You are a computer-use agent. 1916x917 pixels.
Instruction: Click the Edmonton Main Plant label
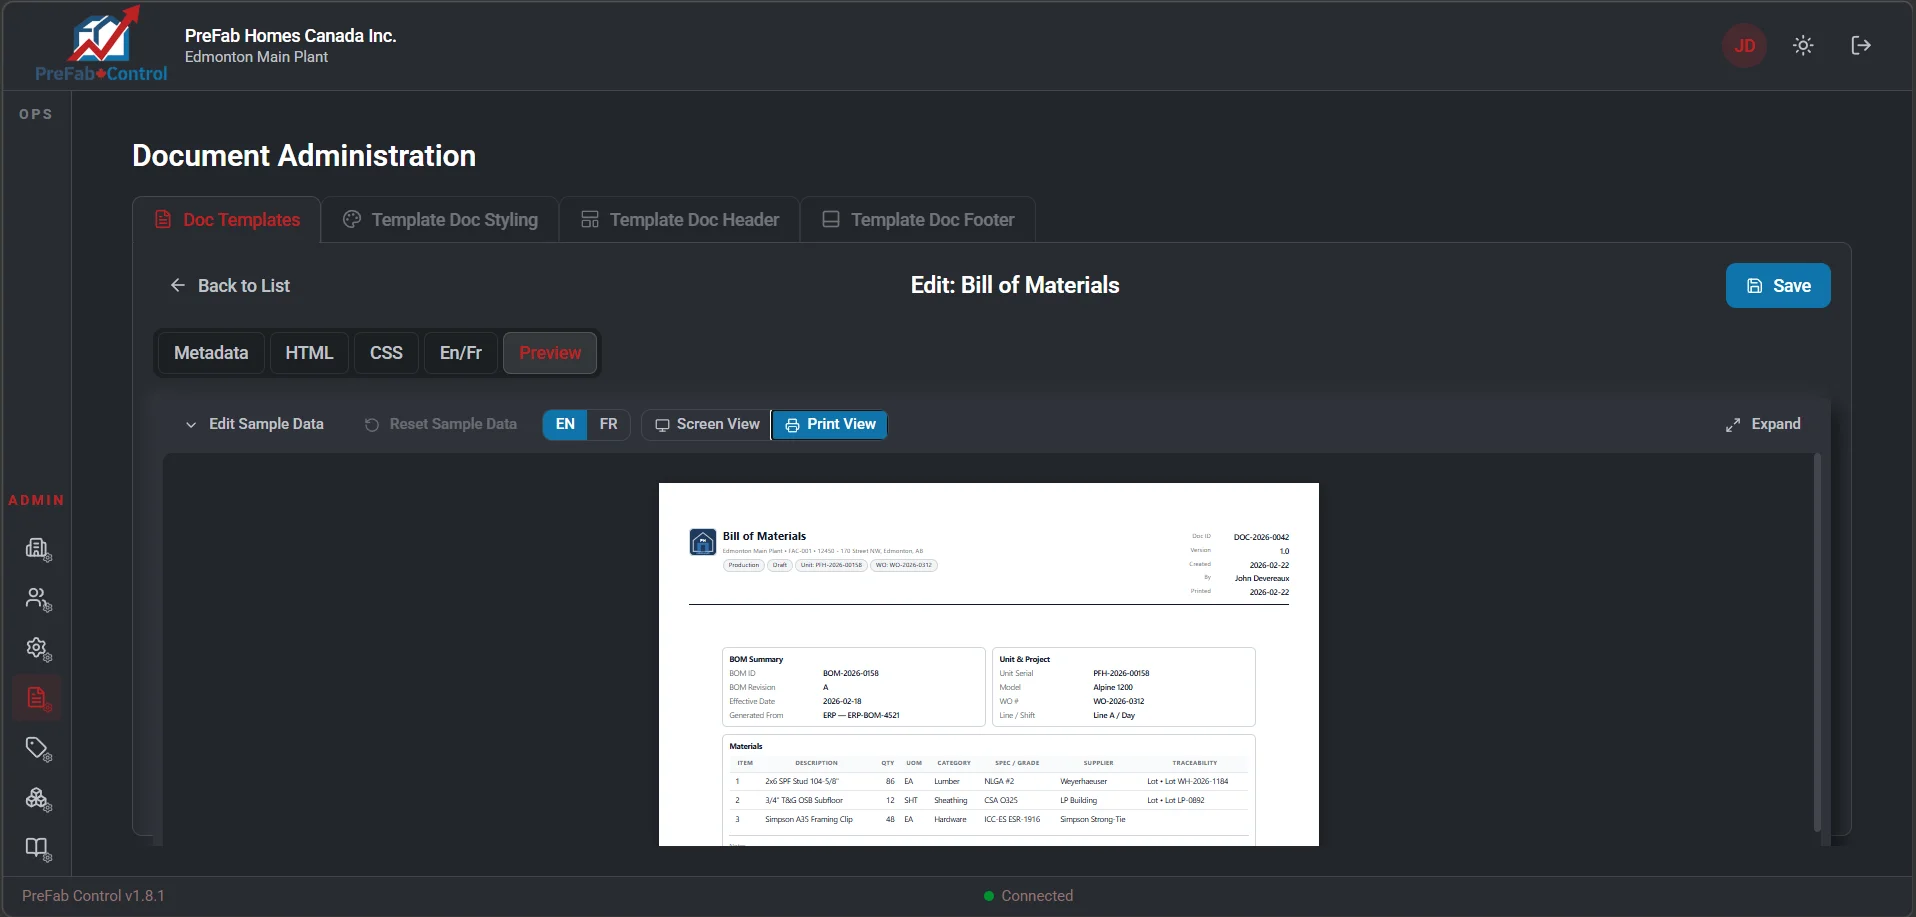[256, 57]
